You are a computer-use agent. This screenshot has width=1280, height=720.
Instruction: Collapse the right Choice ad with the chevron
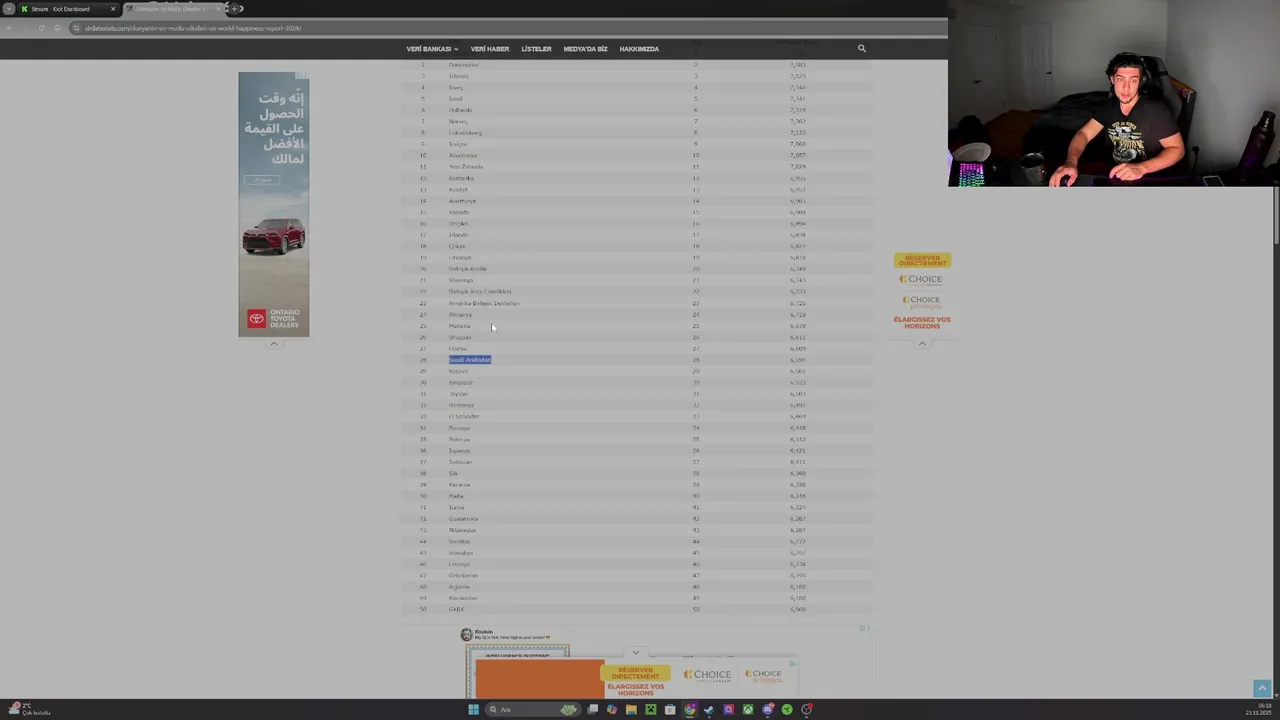coord(922,343)
